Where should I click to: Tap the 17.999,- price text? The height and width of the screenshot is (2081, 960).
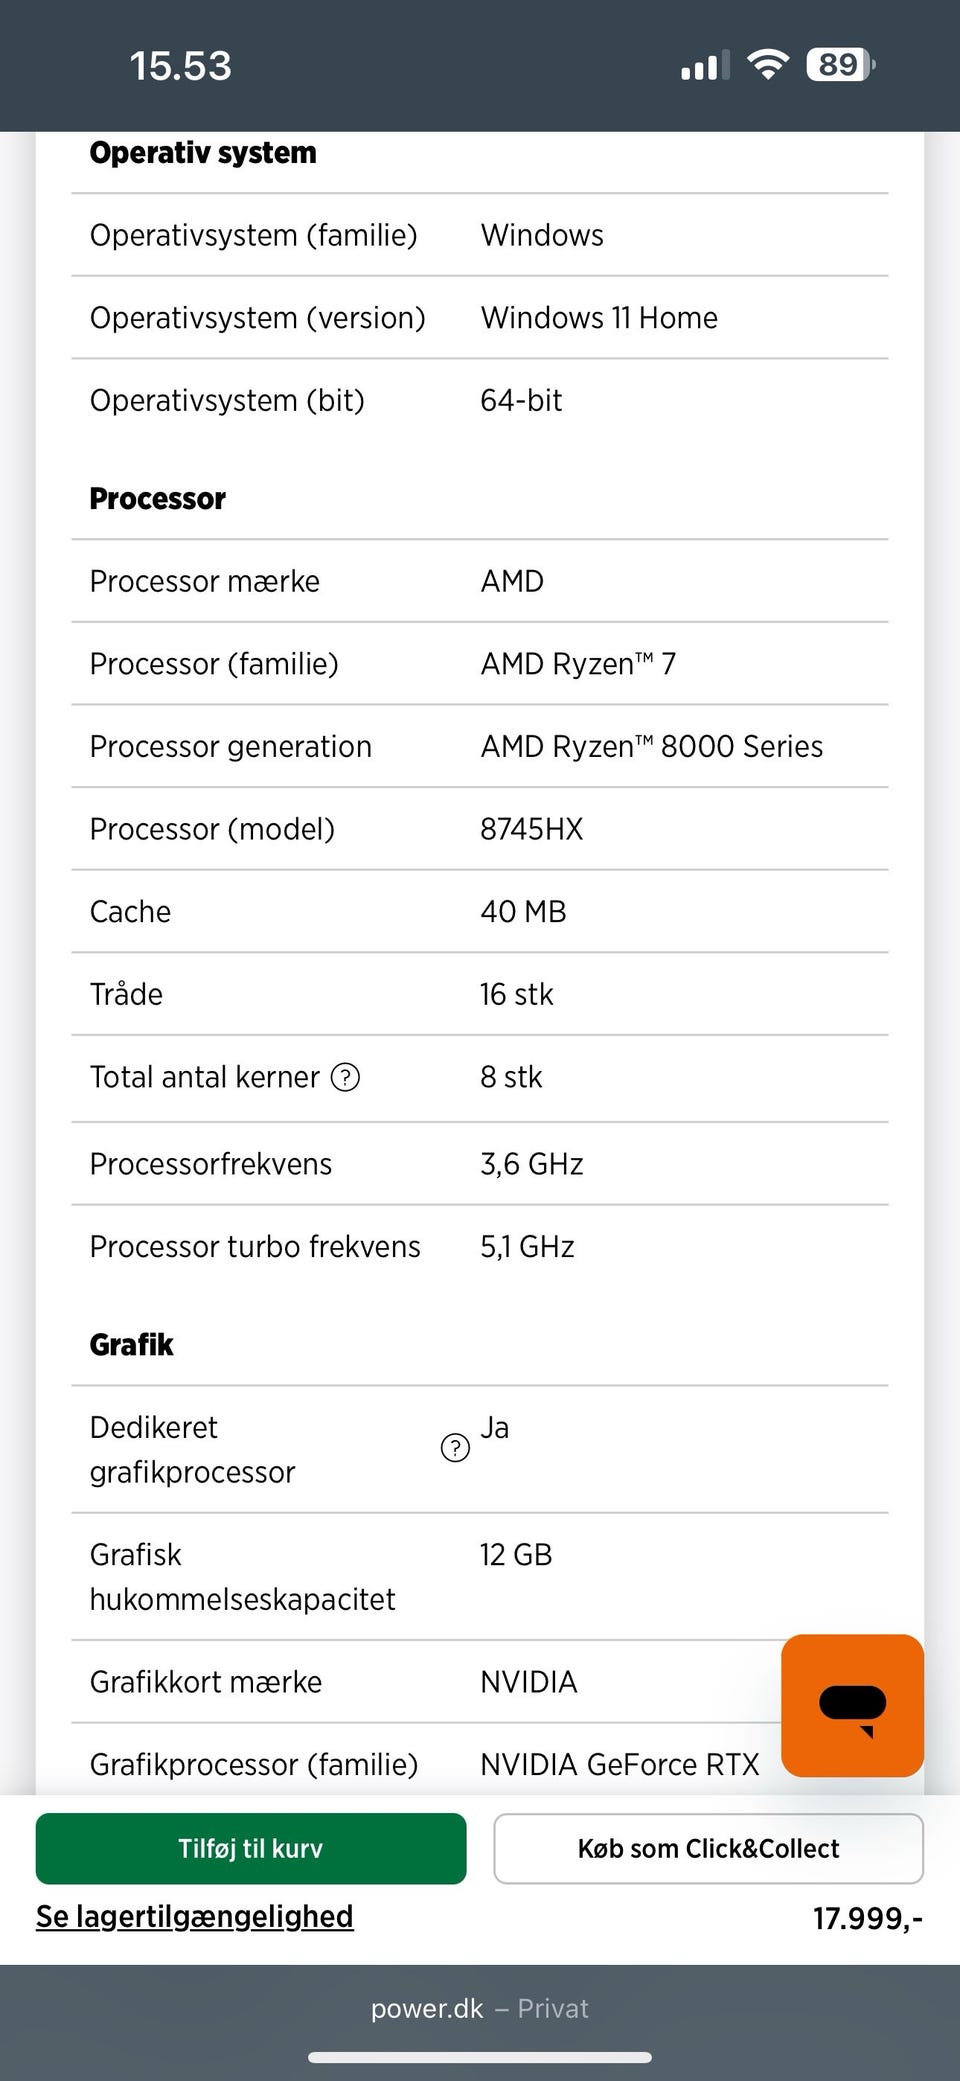click(x=867, y=1918)
